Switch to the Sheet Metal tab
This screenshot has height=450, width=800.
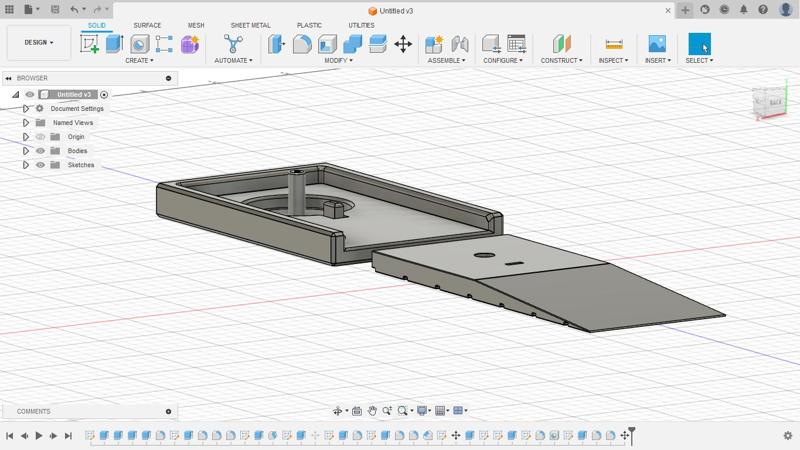(x=250, y=25)
